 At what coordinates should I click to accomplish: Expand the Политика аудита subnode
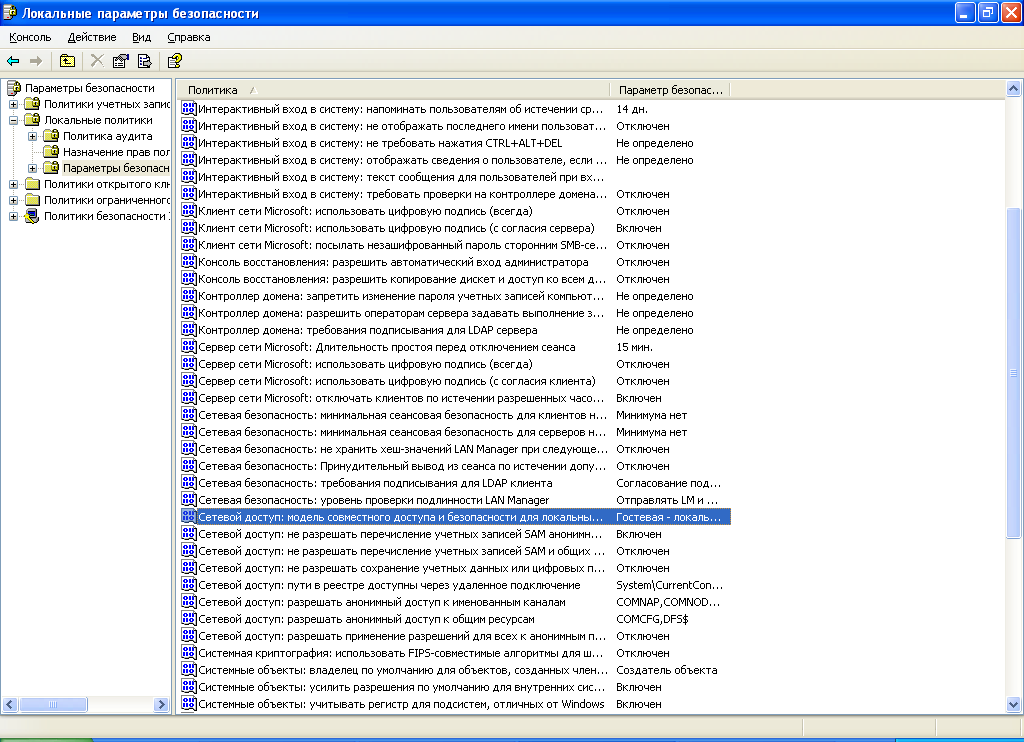tap(32, 136)
